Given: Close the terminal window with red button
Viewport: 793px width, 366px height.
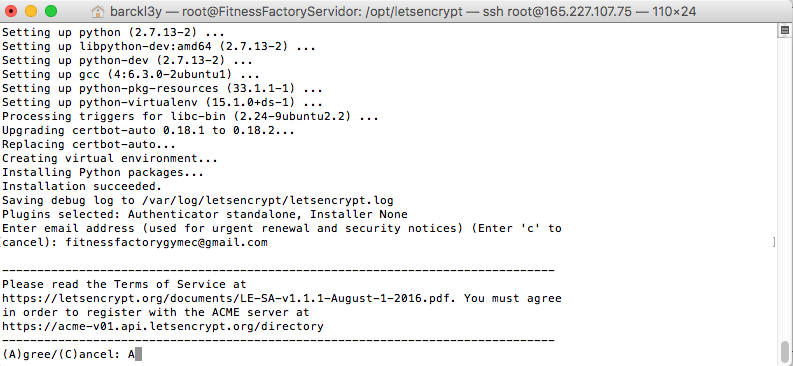Looking at the screenshot, I should pos(12,11).
